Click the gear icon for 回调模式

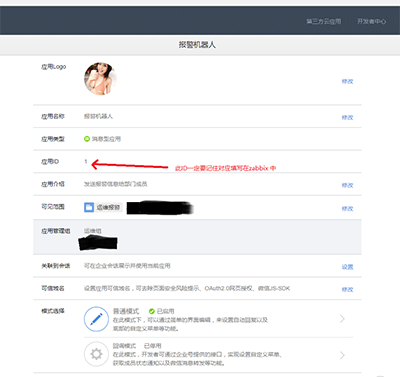pos(96,354)
